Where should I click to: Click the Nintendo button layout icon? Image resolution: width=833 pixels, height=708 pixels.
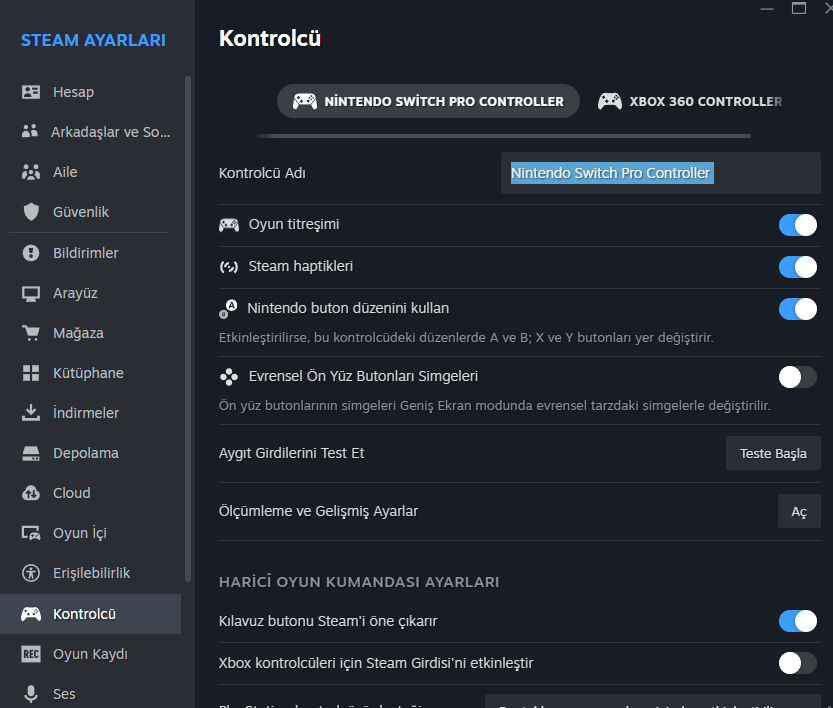(228, 309)
